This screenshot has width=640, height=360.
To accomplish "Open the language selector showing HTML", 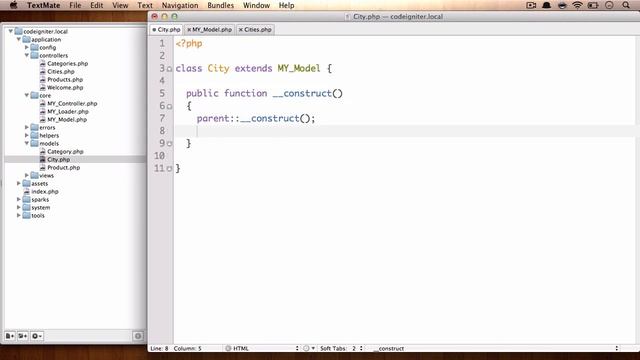I will click(x=262, y=348).
